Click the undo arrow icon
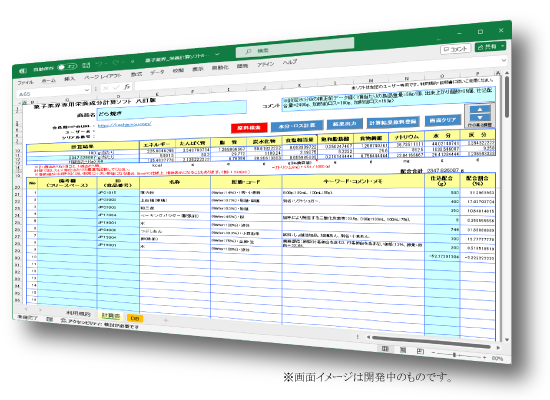This screenshot has width=550, height=400. 100,64
